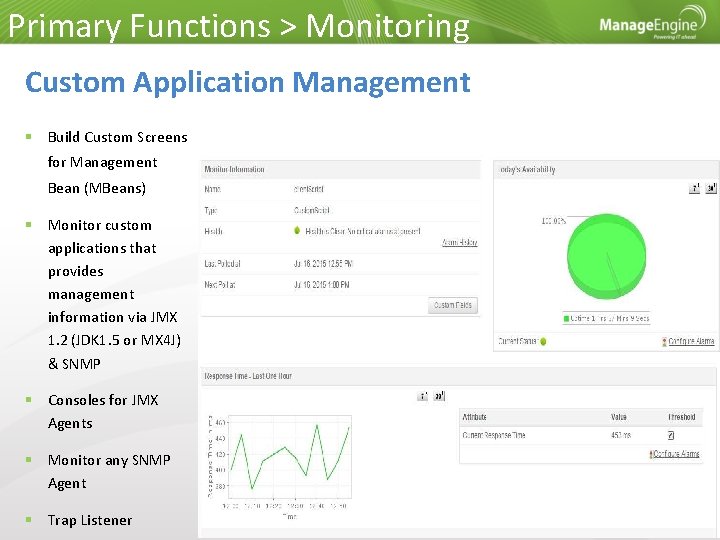Click the Monitor any SNMP Agent bullet

click(x=109, y=471)
